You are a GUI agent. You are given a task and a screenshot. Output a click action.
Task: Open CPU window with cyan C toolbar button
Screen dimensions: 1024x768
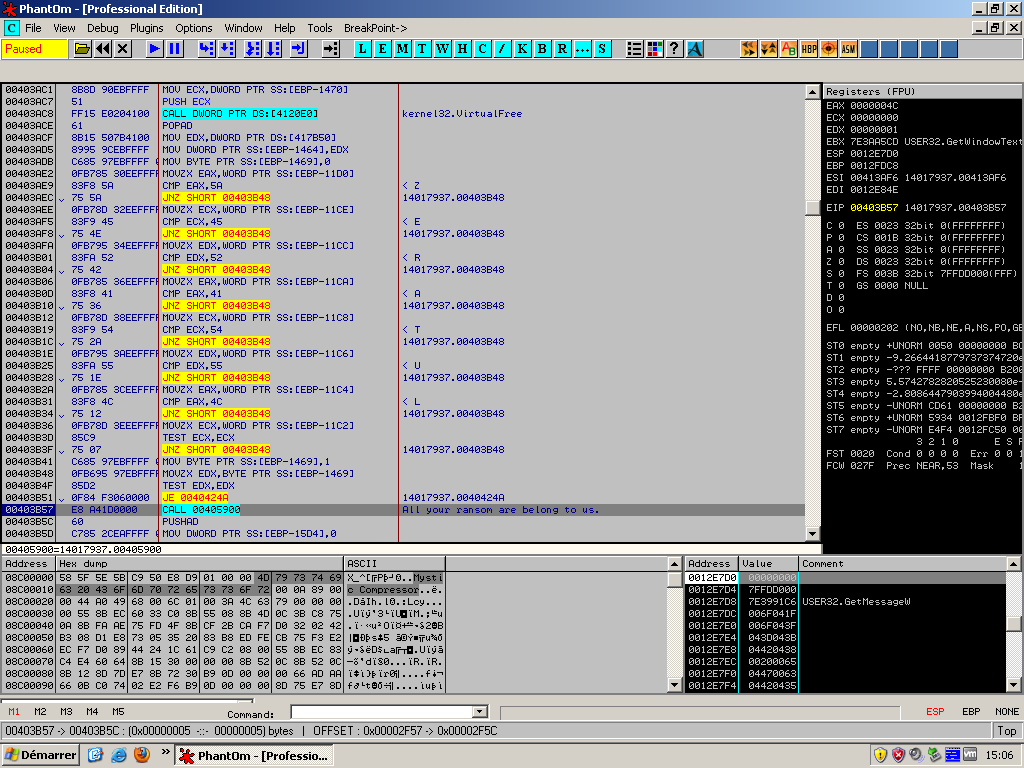[483, 49]
